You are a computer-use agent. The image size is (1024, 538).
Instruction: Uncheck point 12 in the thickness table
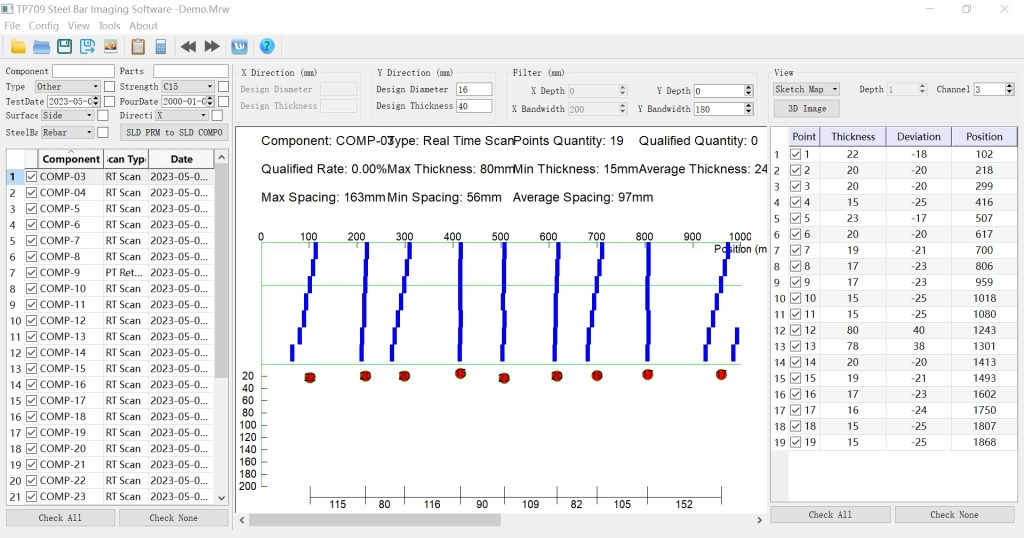795,330
